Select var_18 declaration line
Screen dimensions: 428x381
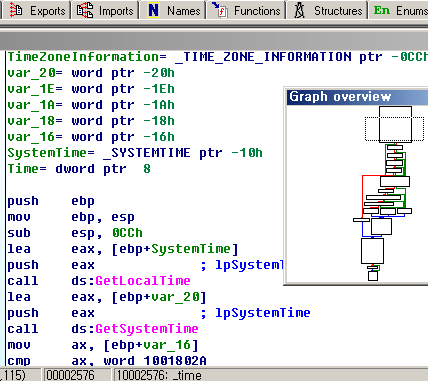91,121
